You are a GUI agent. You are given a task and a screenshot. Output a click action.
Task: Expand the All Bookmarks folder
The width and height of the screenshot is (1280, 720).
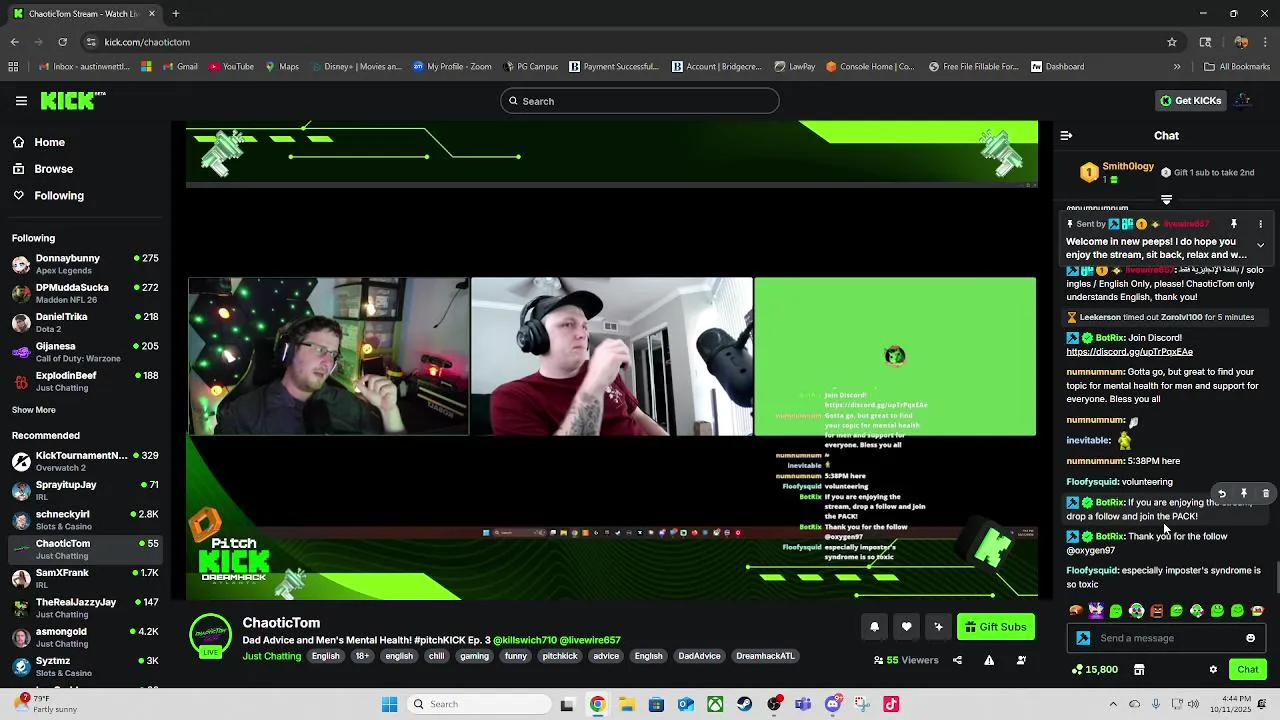[x=1237, y=67]
